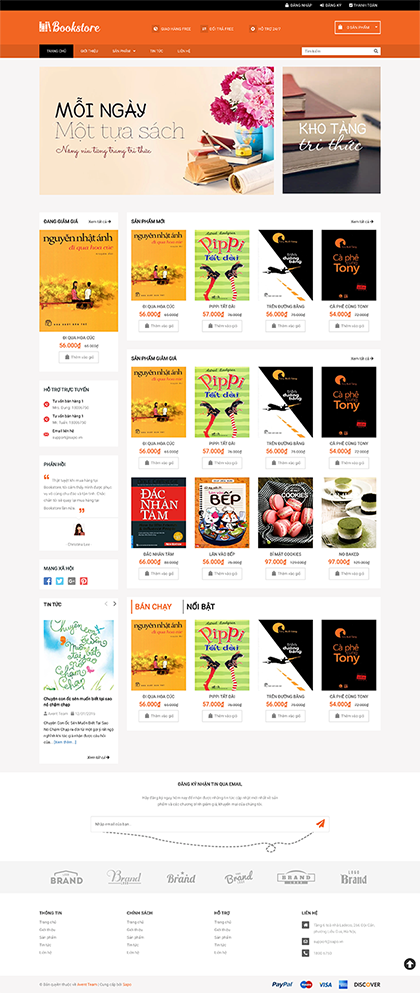Click the Google Plus social icon
This screenshot has width=420, height=993.
click(x=72, y=581)
